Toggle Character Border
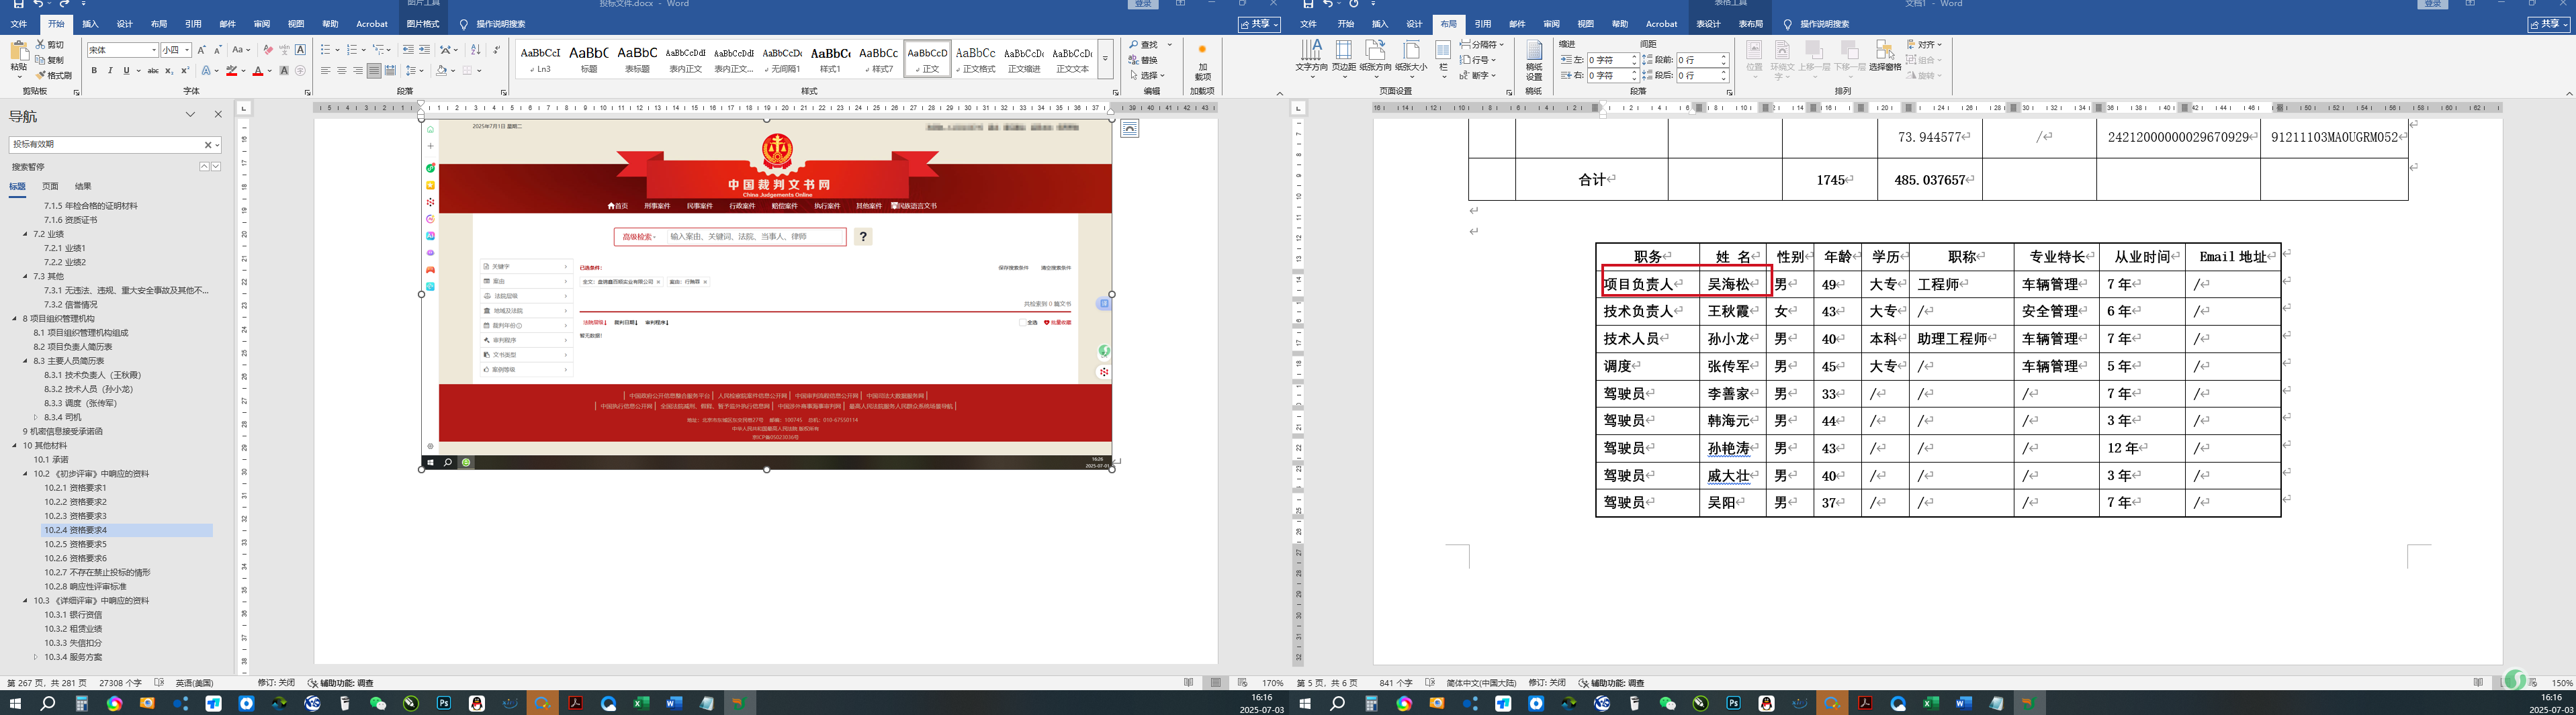2576x715 pixels. pyautogui.click(x=300, y=50)
